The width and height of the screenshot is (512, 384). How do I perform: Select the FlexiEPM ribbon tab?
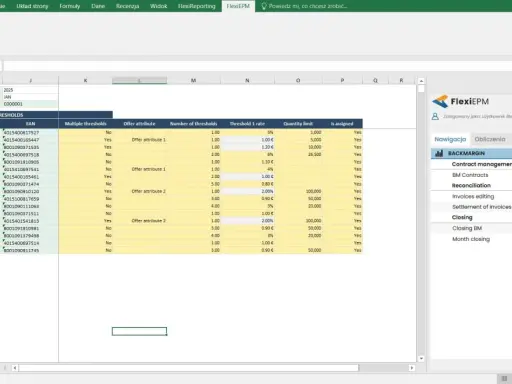(x=238, y=6)
